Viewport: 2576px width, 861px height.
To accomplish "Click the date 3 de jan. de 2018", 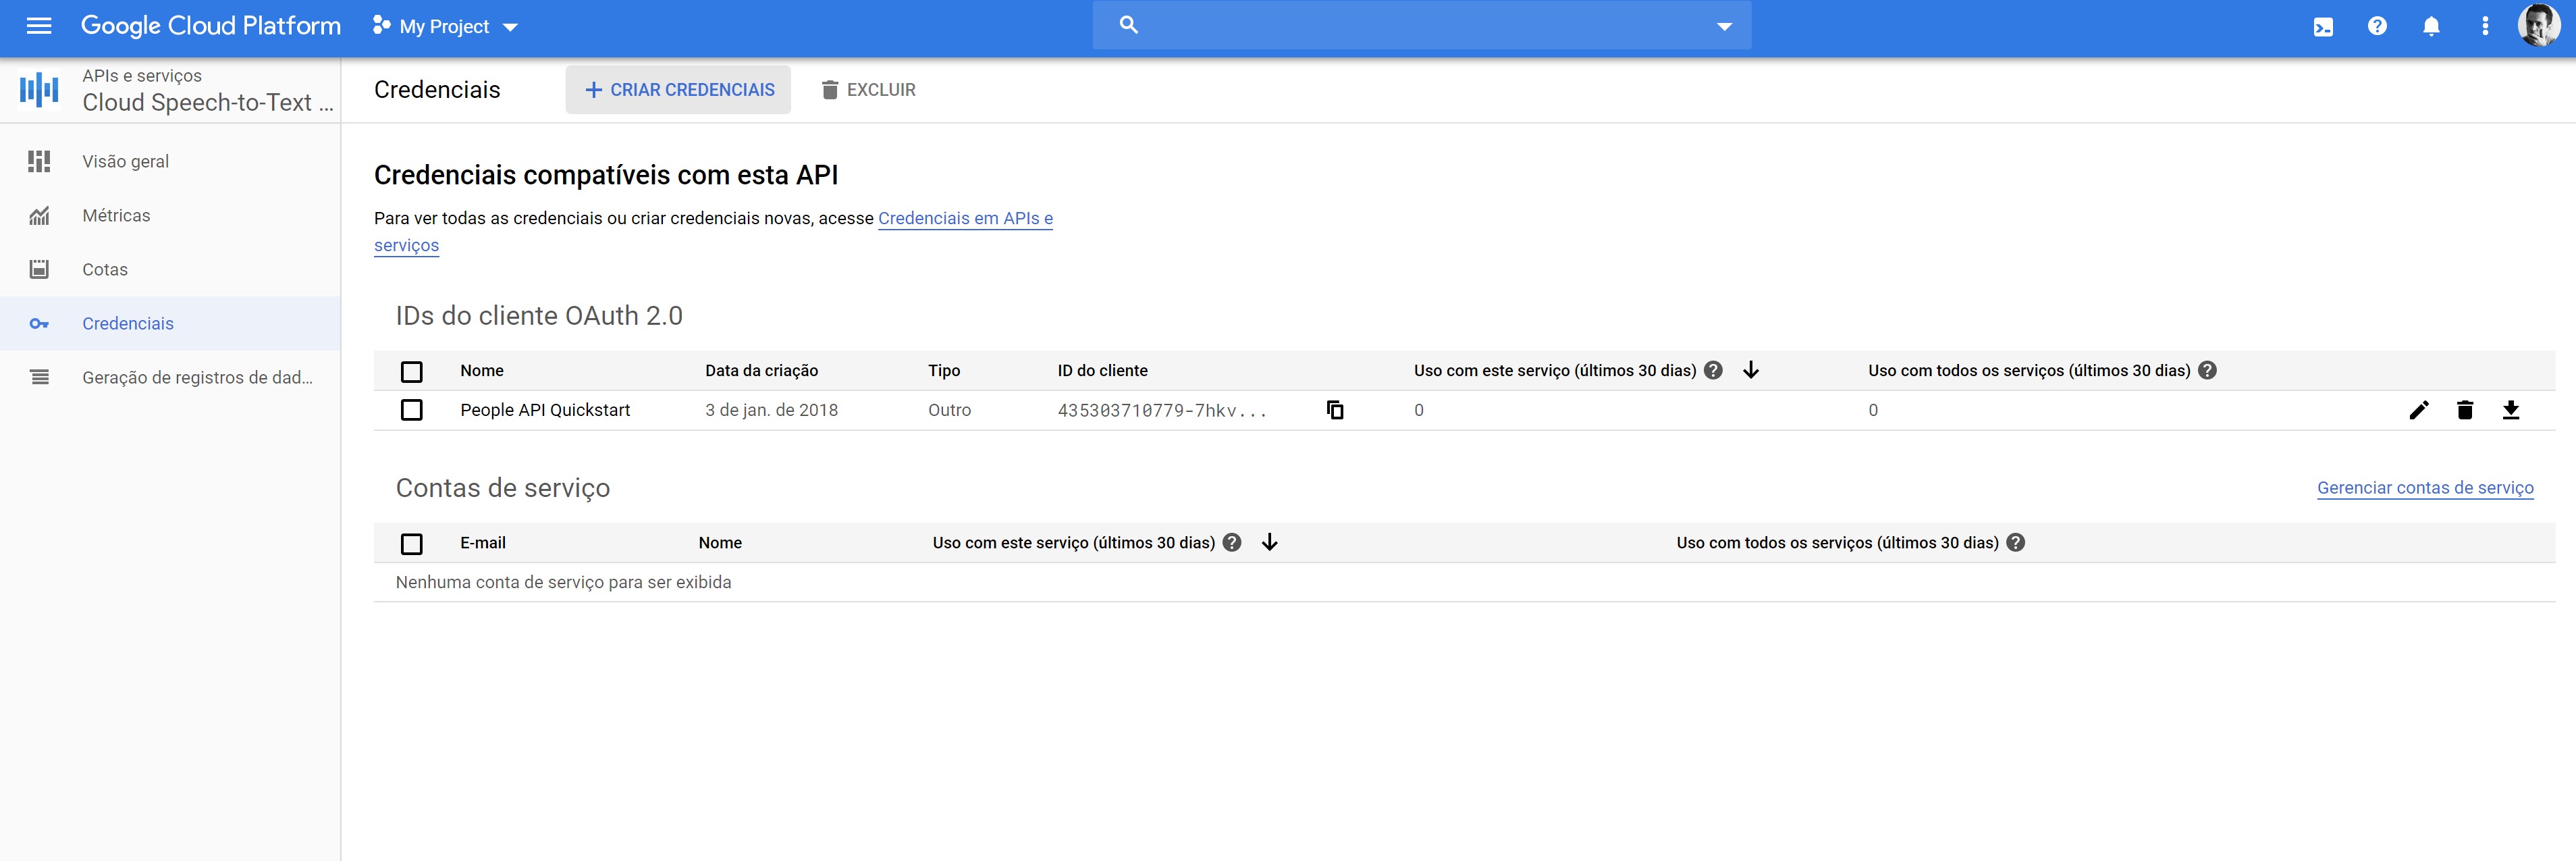I will (x=772, y=410).
